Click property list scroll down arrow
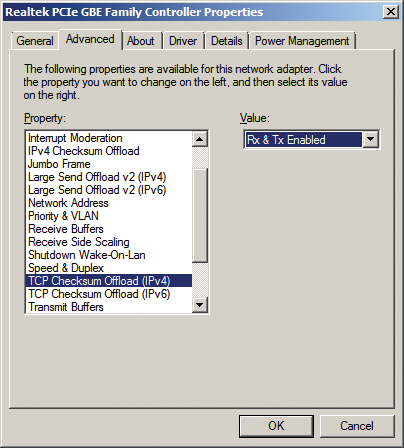 pyautogui.click(x=200, y=304)
